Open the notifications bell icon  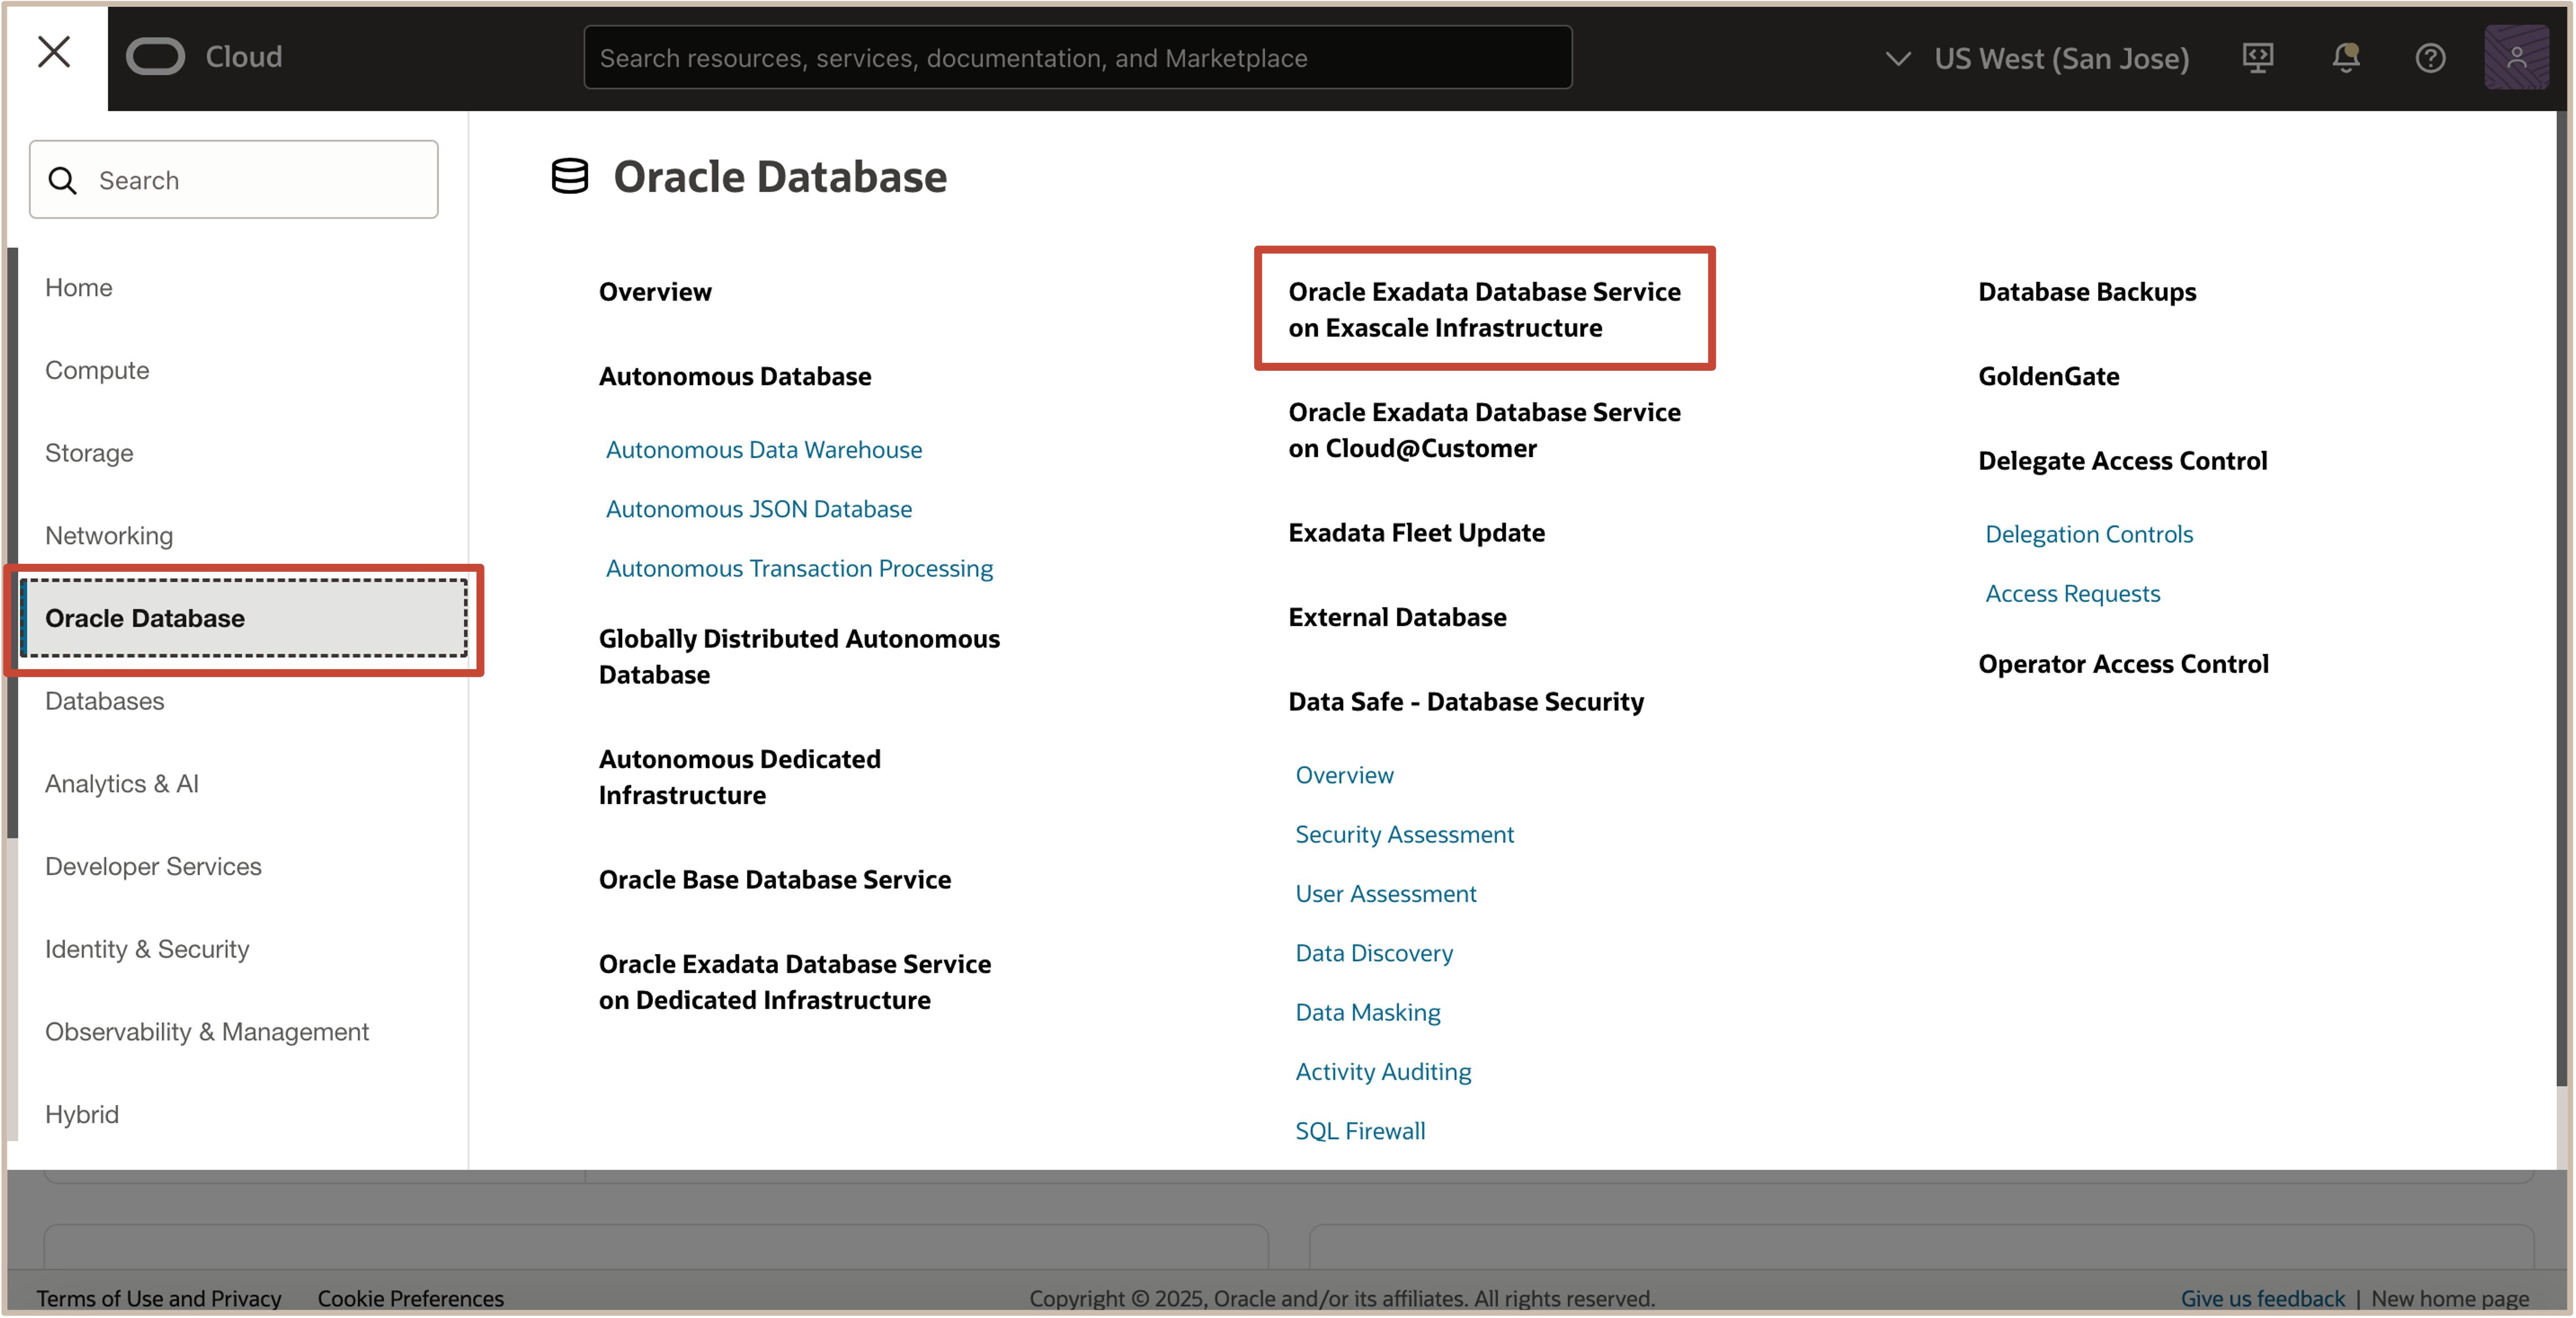(x=2345, y=58)
